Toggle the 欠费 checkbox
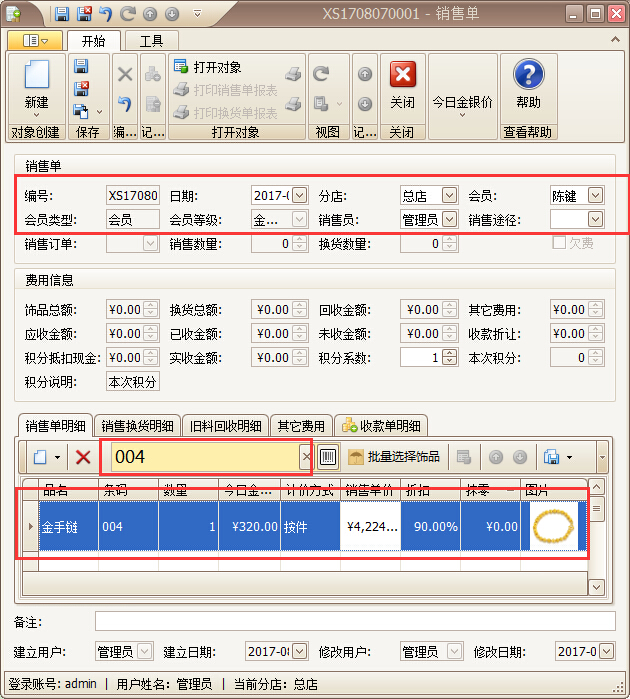Image resolution: width=630 pixels, height=699 pixels. (x=560, y=243)
